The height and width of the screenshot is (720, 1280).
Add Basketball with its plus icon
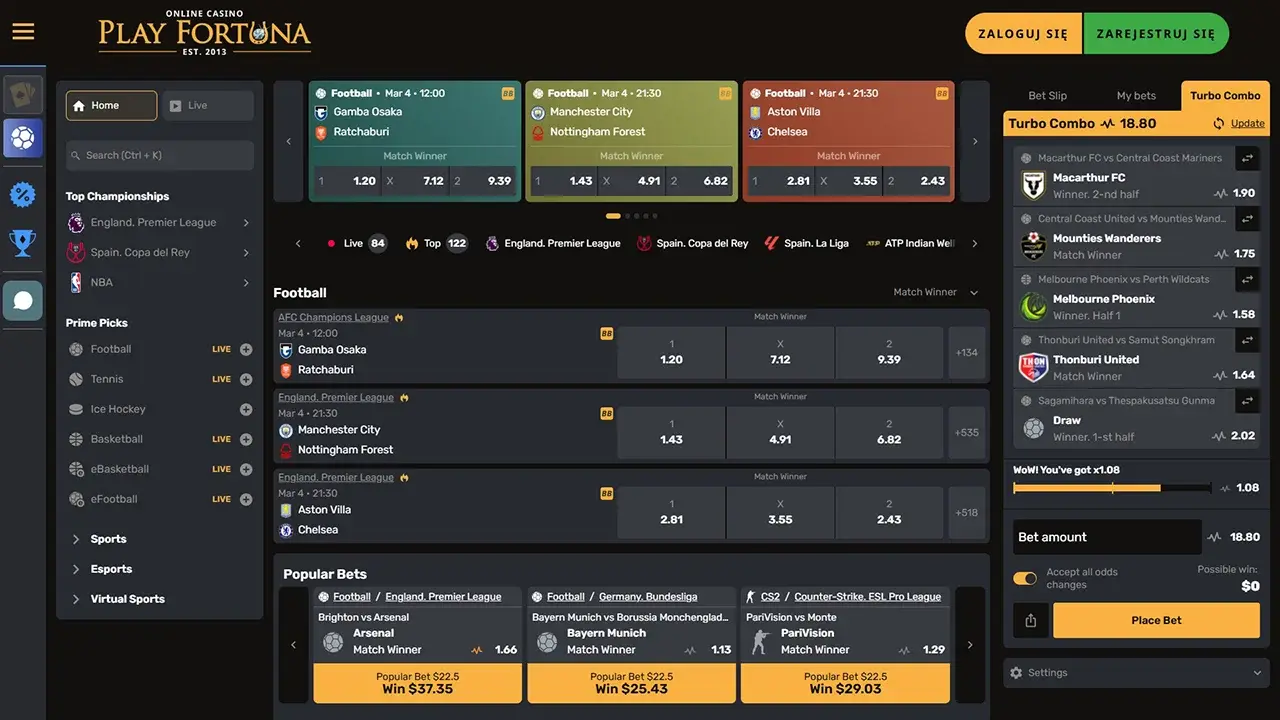246,439
